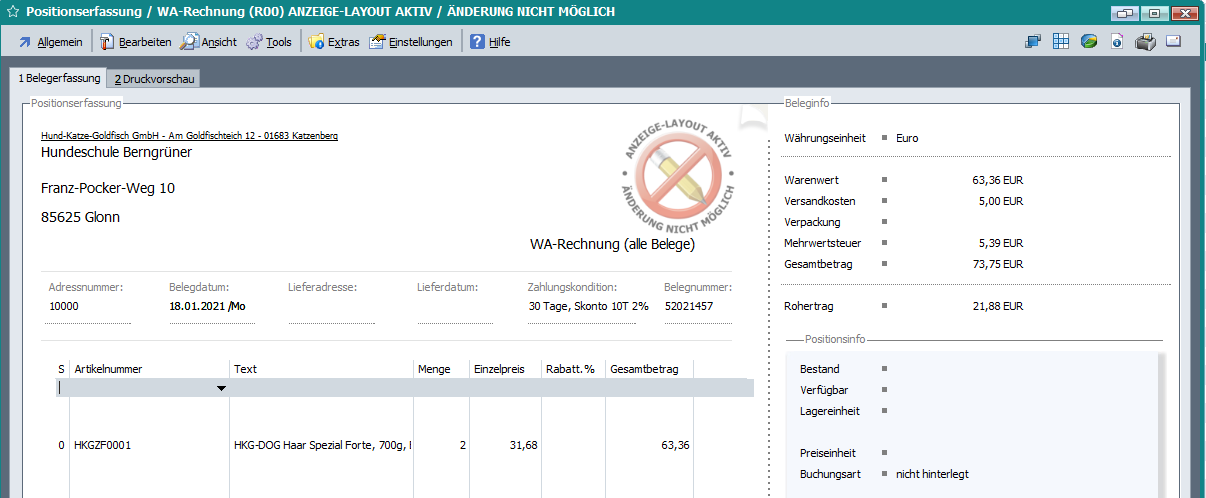Open the document info icon
The image size is (1206, 498).
pyautogui.click(x=1117, y=42)
